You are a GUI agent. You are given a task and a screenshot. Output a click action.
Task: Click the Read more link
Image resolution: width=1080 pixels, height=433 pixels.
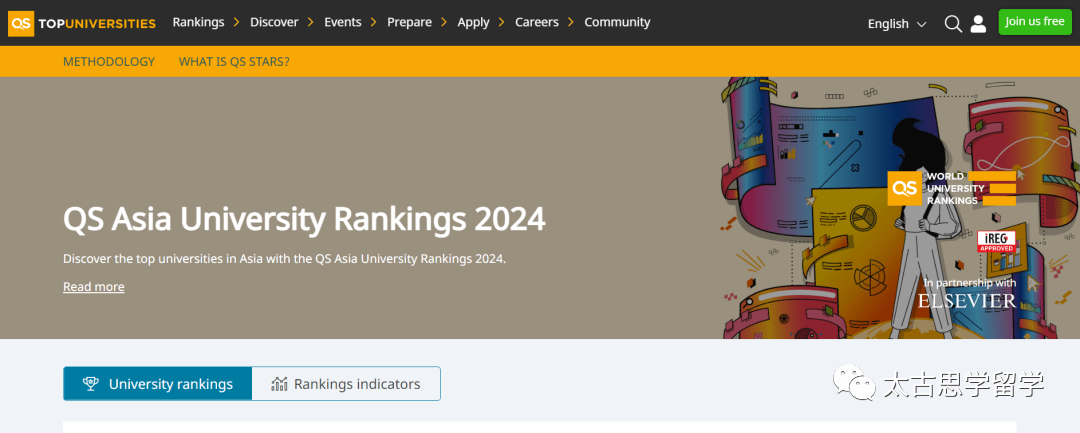pos(94,286)
